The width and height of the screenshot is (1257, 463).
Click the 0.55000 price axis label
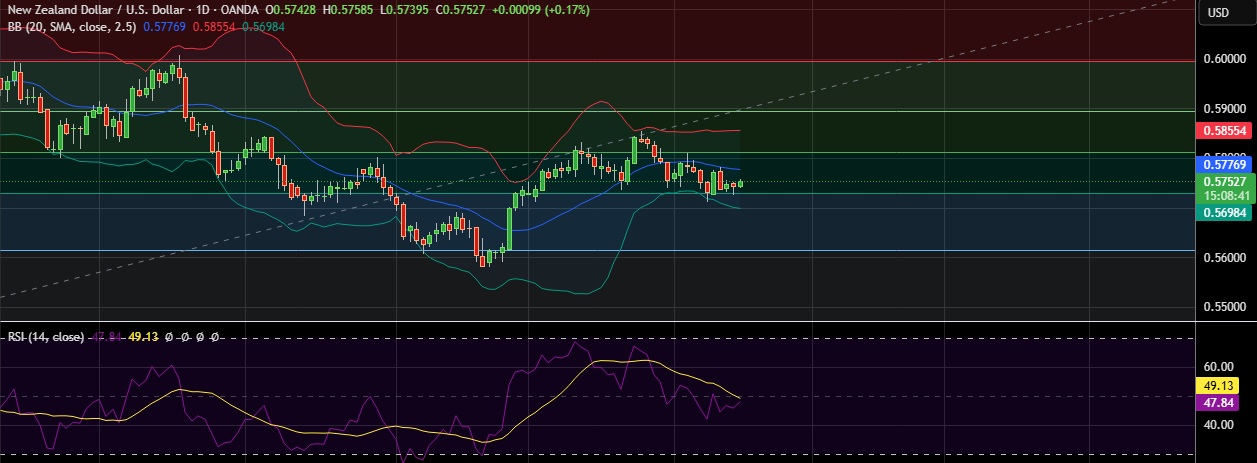tap(1224, 307)
